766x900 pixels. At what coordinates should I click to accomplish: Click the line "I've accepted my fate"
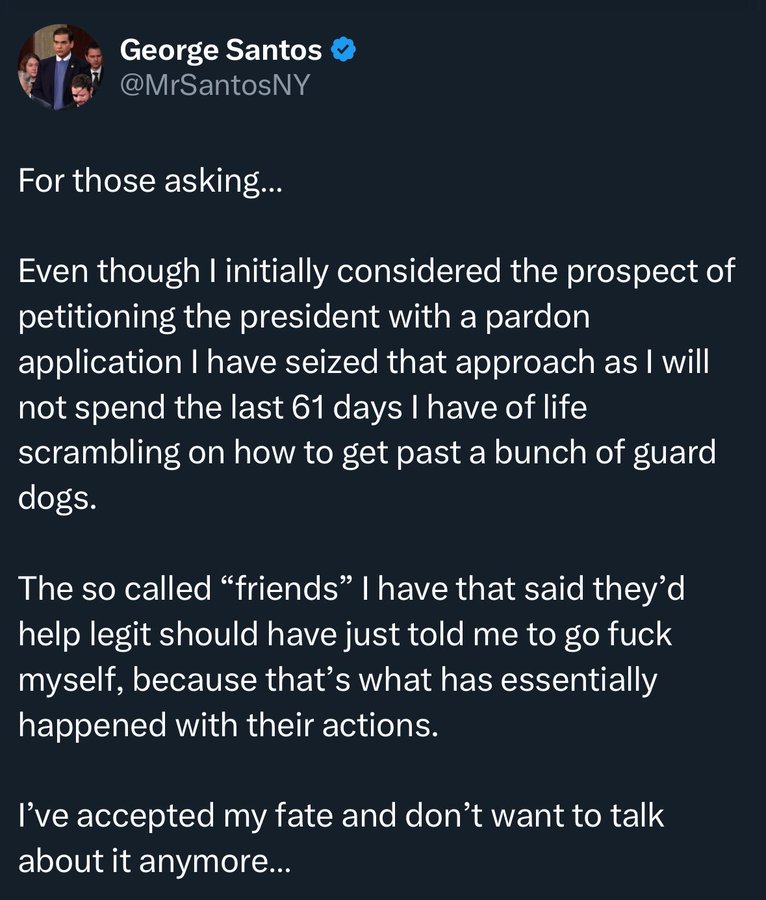[340, 814]
